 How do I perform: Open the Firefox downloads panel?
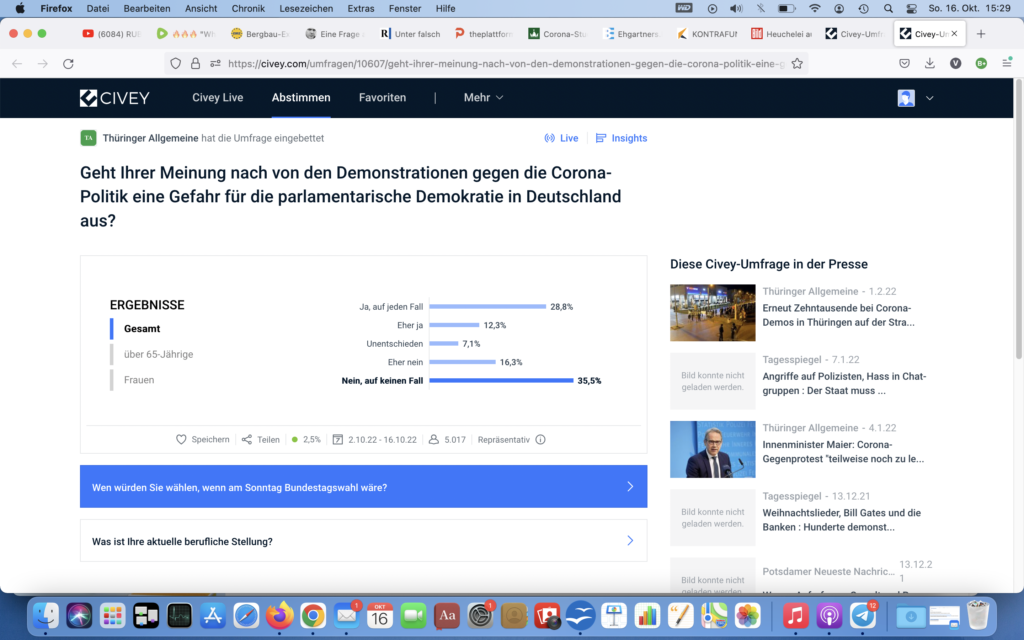930,63
